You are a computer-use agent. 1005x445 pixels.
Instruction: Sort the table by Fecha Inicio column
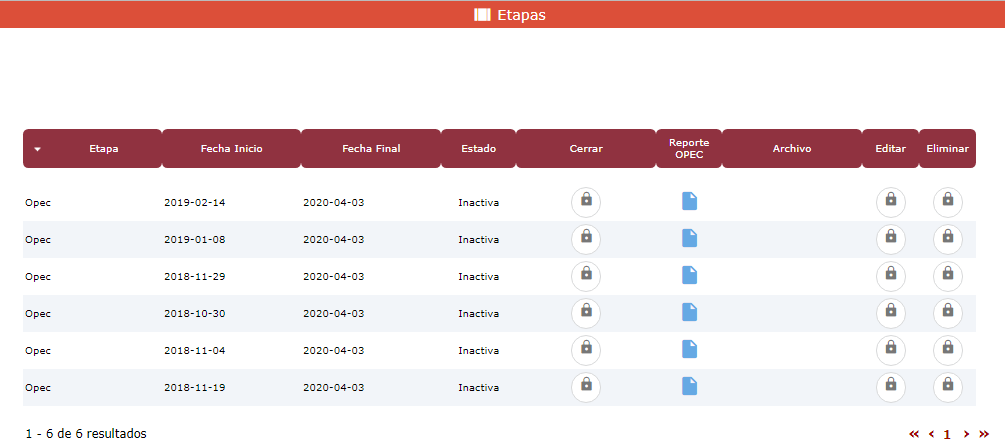tap(231, 149)
